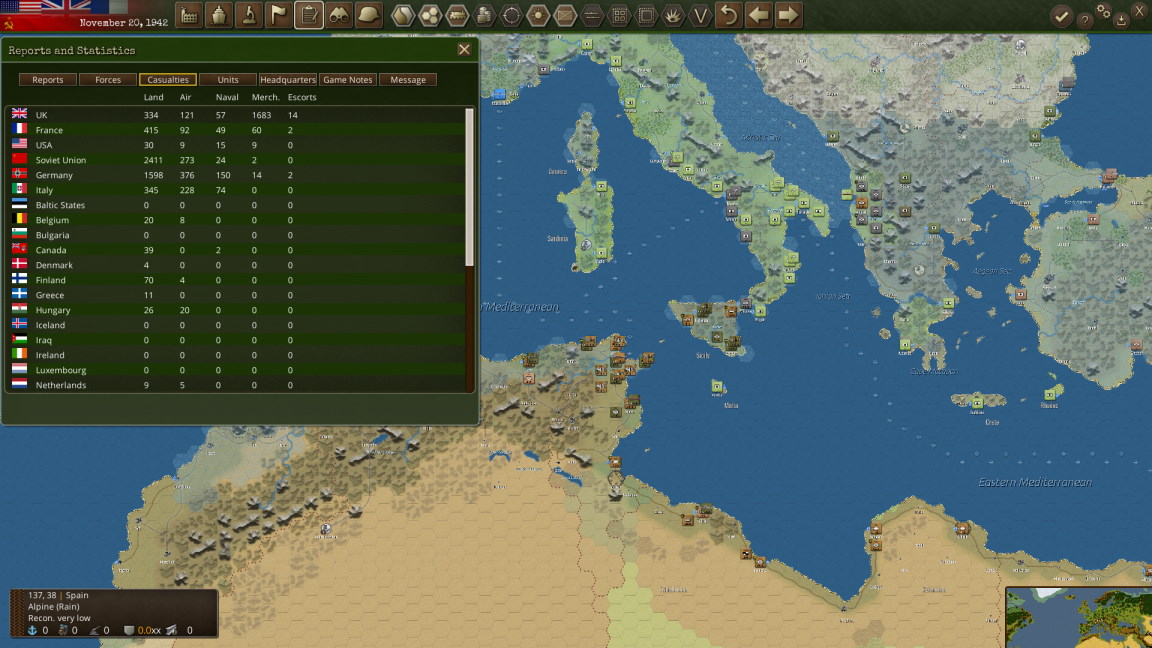
Task: Go to next unit with right arrow
Action: coord(788,15)
